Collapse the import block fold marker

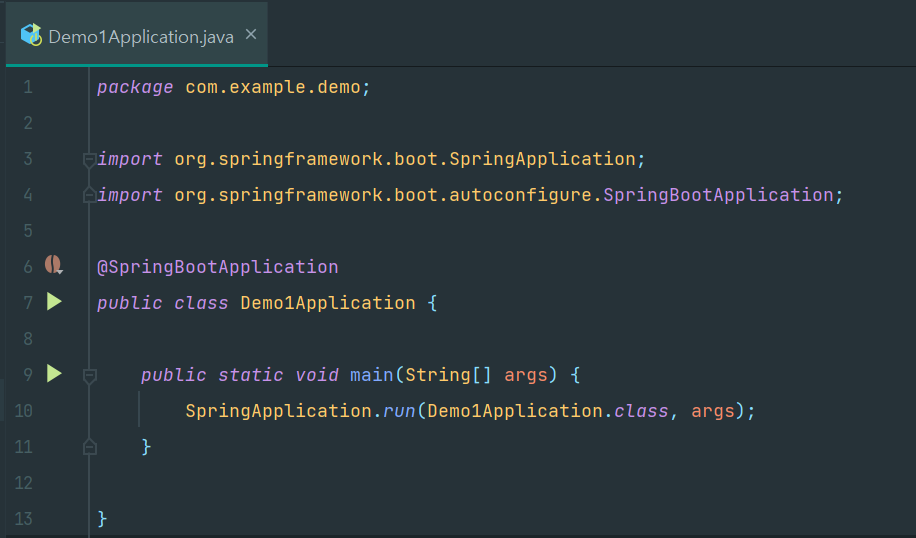click(89, 159)
